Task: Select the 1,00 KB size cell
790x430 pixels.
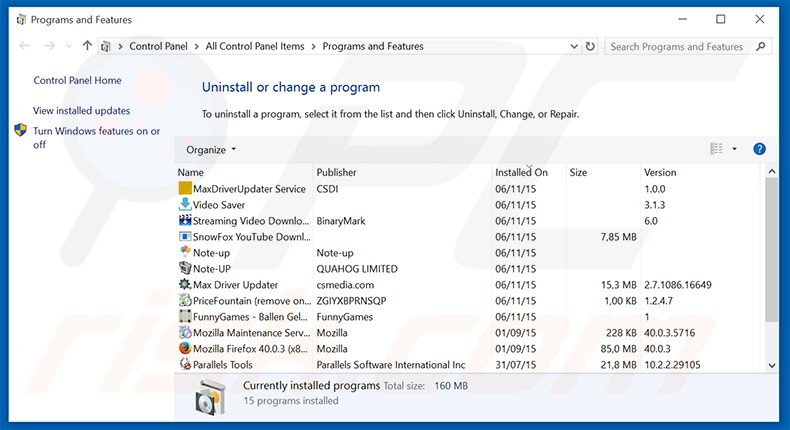Action: click(620, 301)
